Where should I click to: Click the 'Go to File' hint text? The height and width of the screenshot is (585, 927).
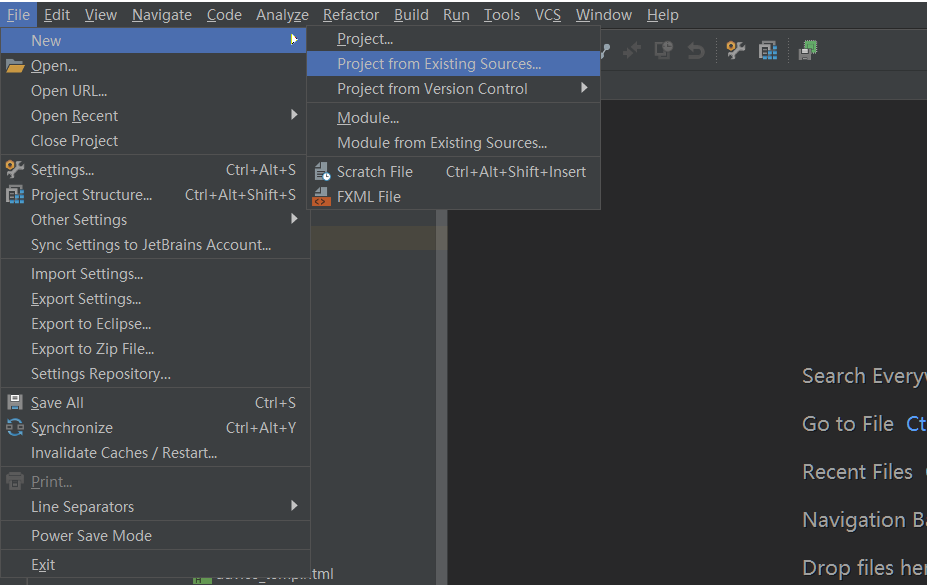(847, 424)
